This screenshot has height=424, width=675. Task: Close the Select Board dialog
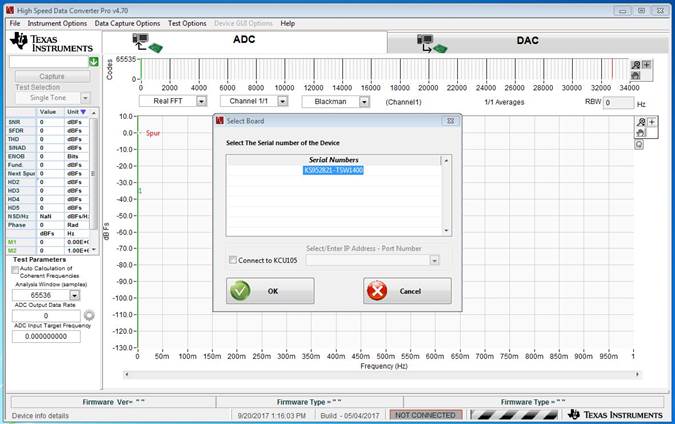(x=450, y=121)
